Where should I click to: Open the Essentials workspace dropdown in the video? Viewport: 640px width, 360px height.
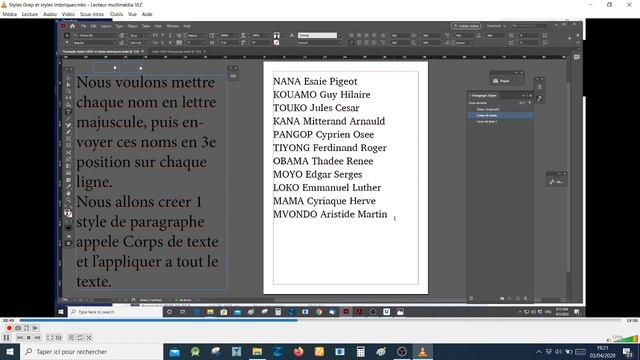click(x=496, y=26)
